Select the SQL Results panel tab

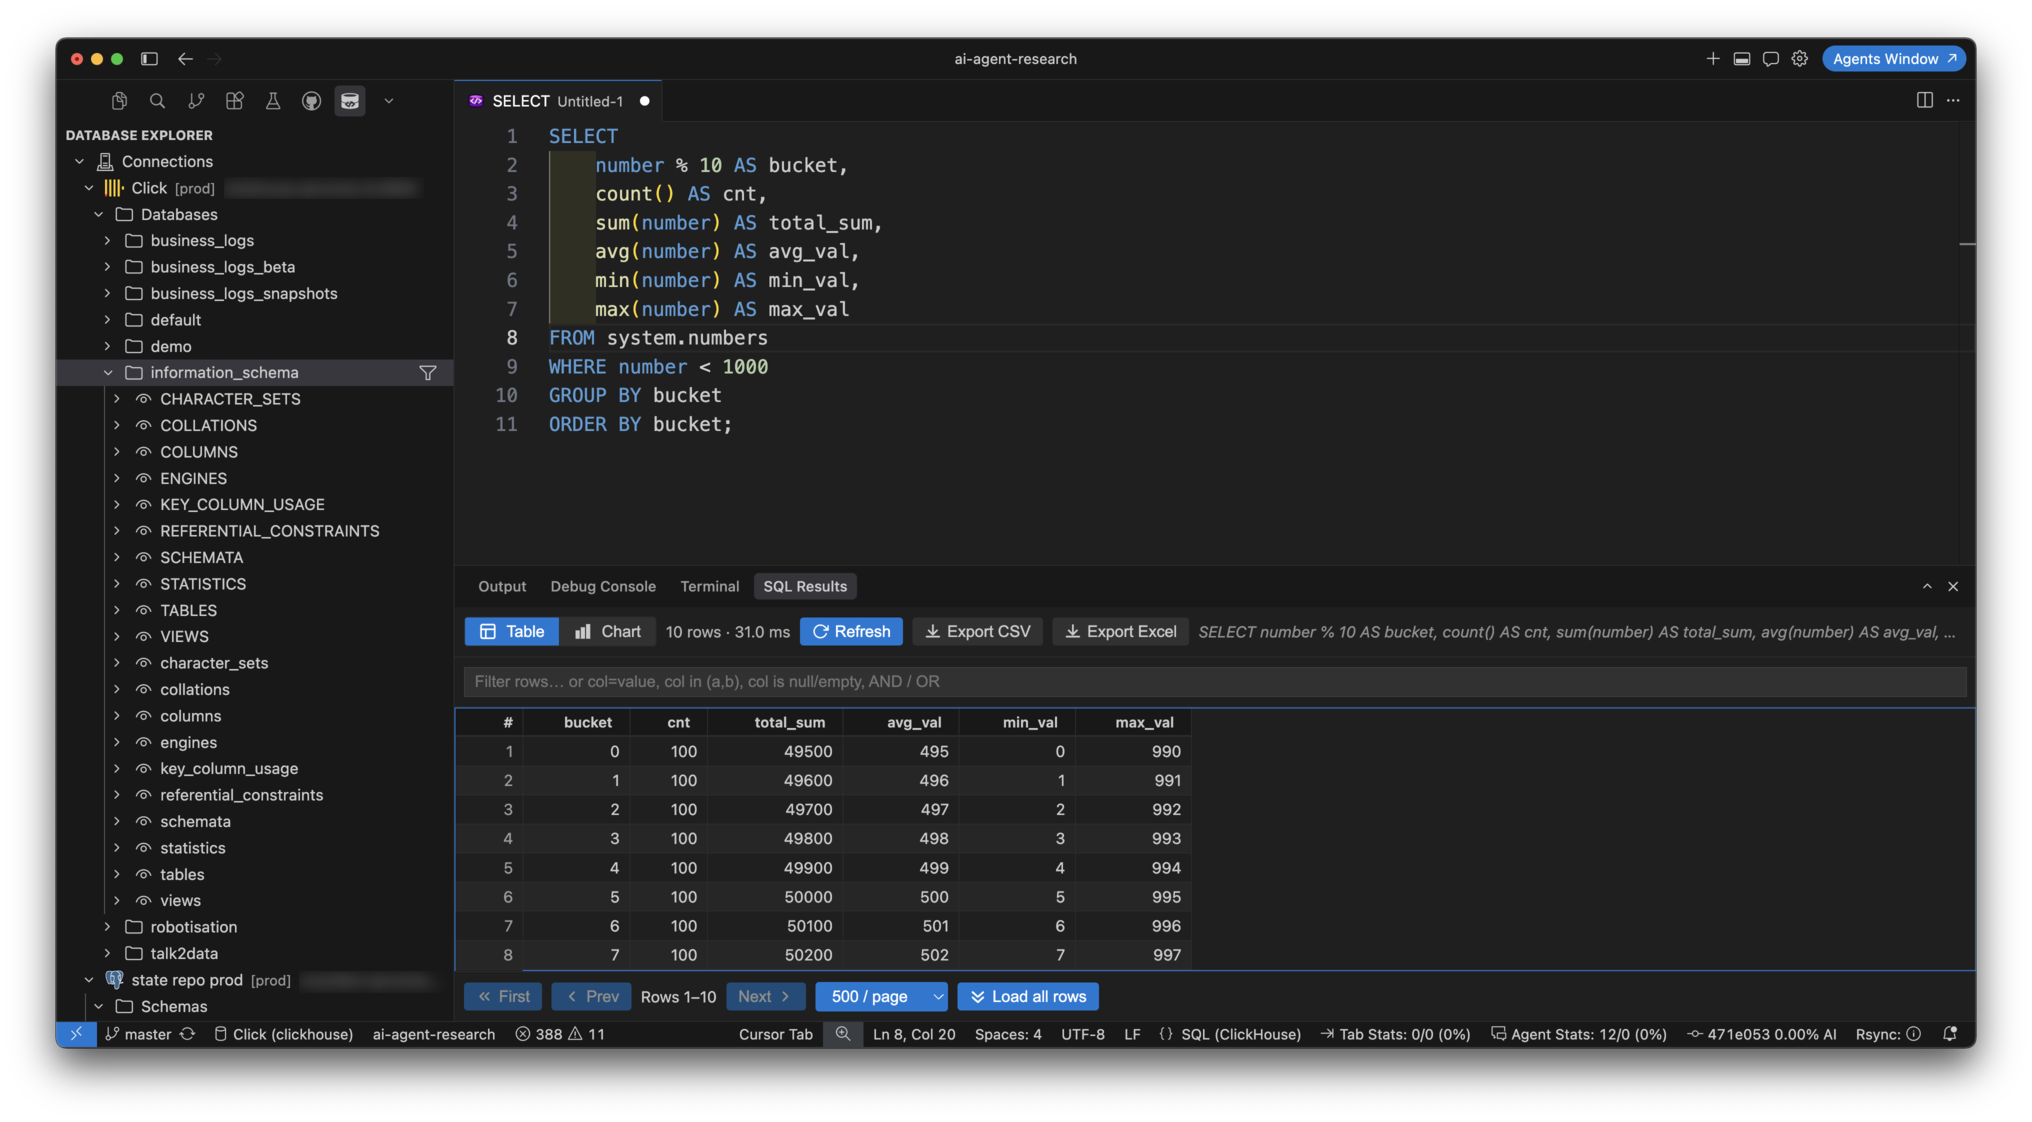point(805,587)
